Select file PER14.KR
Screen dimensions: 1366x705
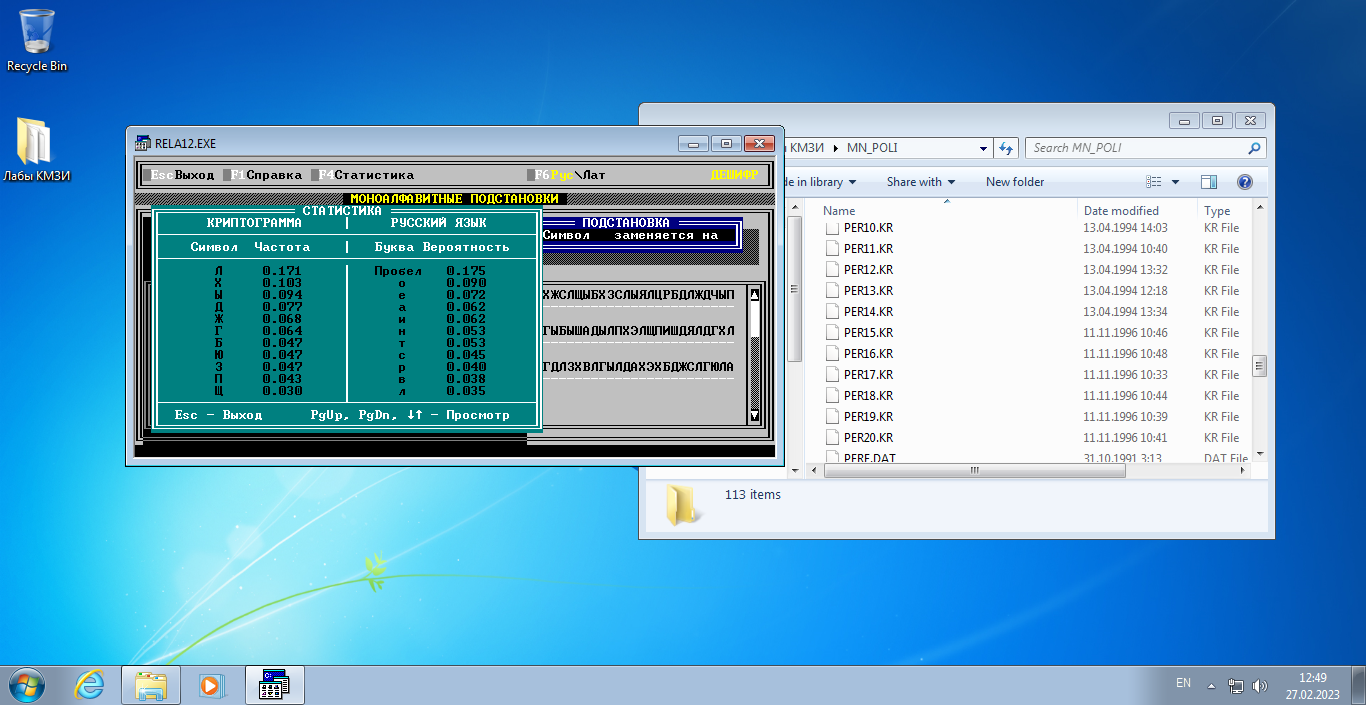(x=868, y=312)
